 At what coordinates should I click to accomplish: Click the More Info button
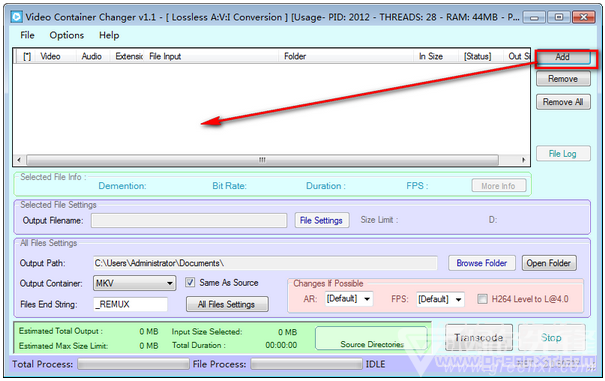point(499,186)
